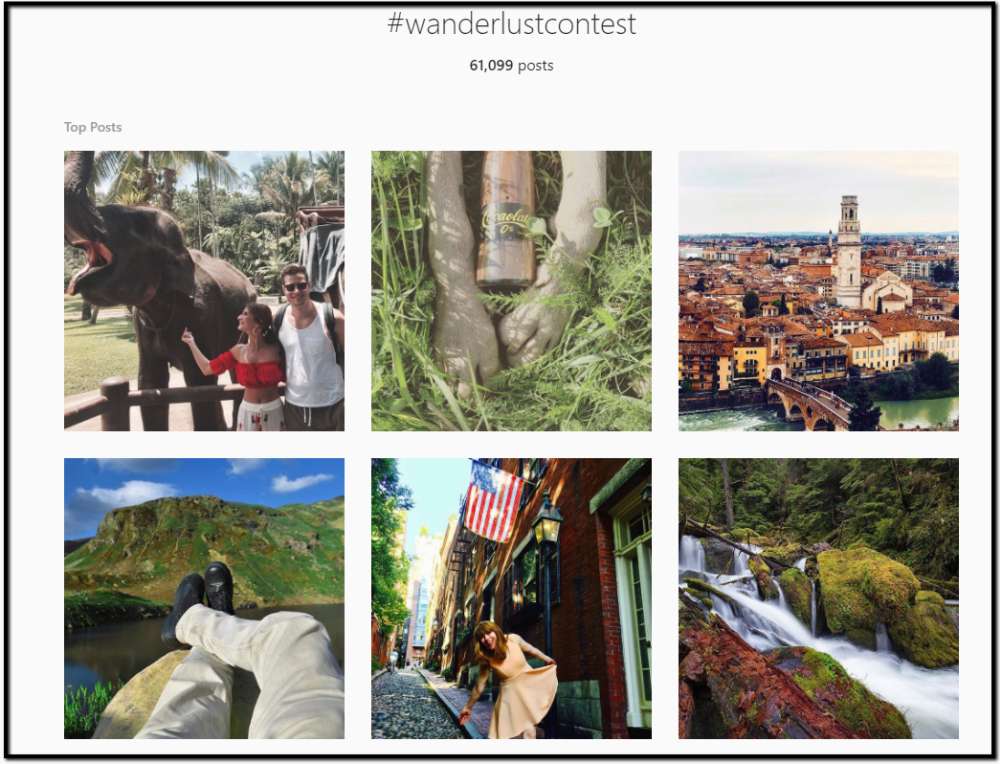The image size is (1000, 764).
Task: Click the black boots in lake photo
Action: [198, 596]
